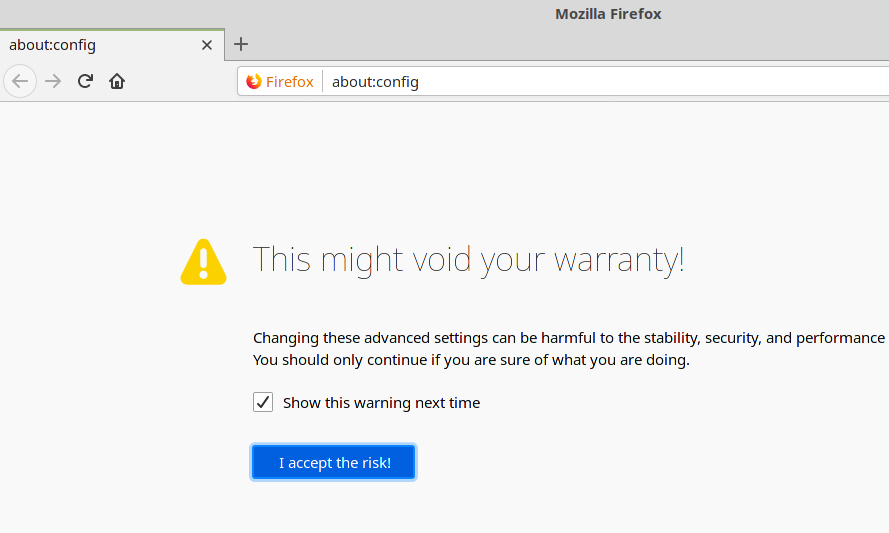889x533 pixels.
Task: Open a new tab with plus icon
Action: point(241,44)
